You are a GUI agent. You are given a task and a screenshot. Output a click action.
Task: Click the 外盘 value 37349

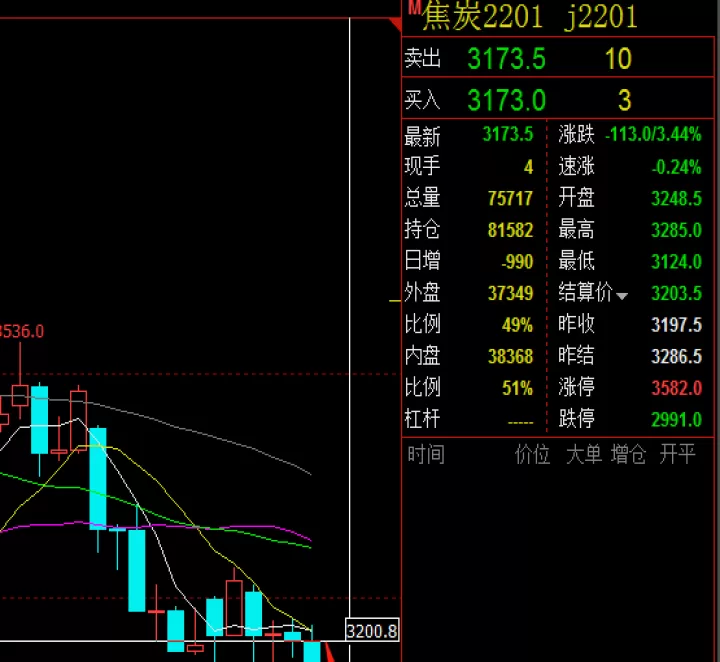[510, 293]
